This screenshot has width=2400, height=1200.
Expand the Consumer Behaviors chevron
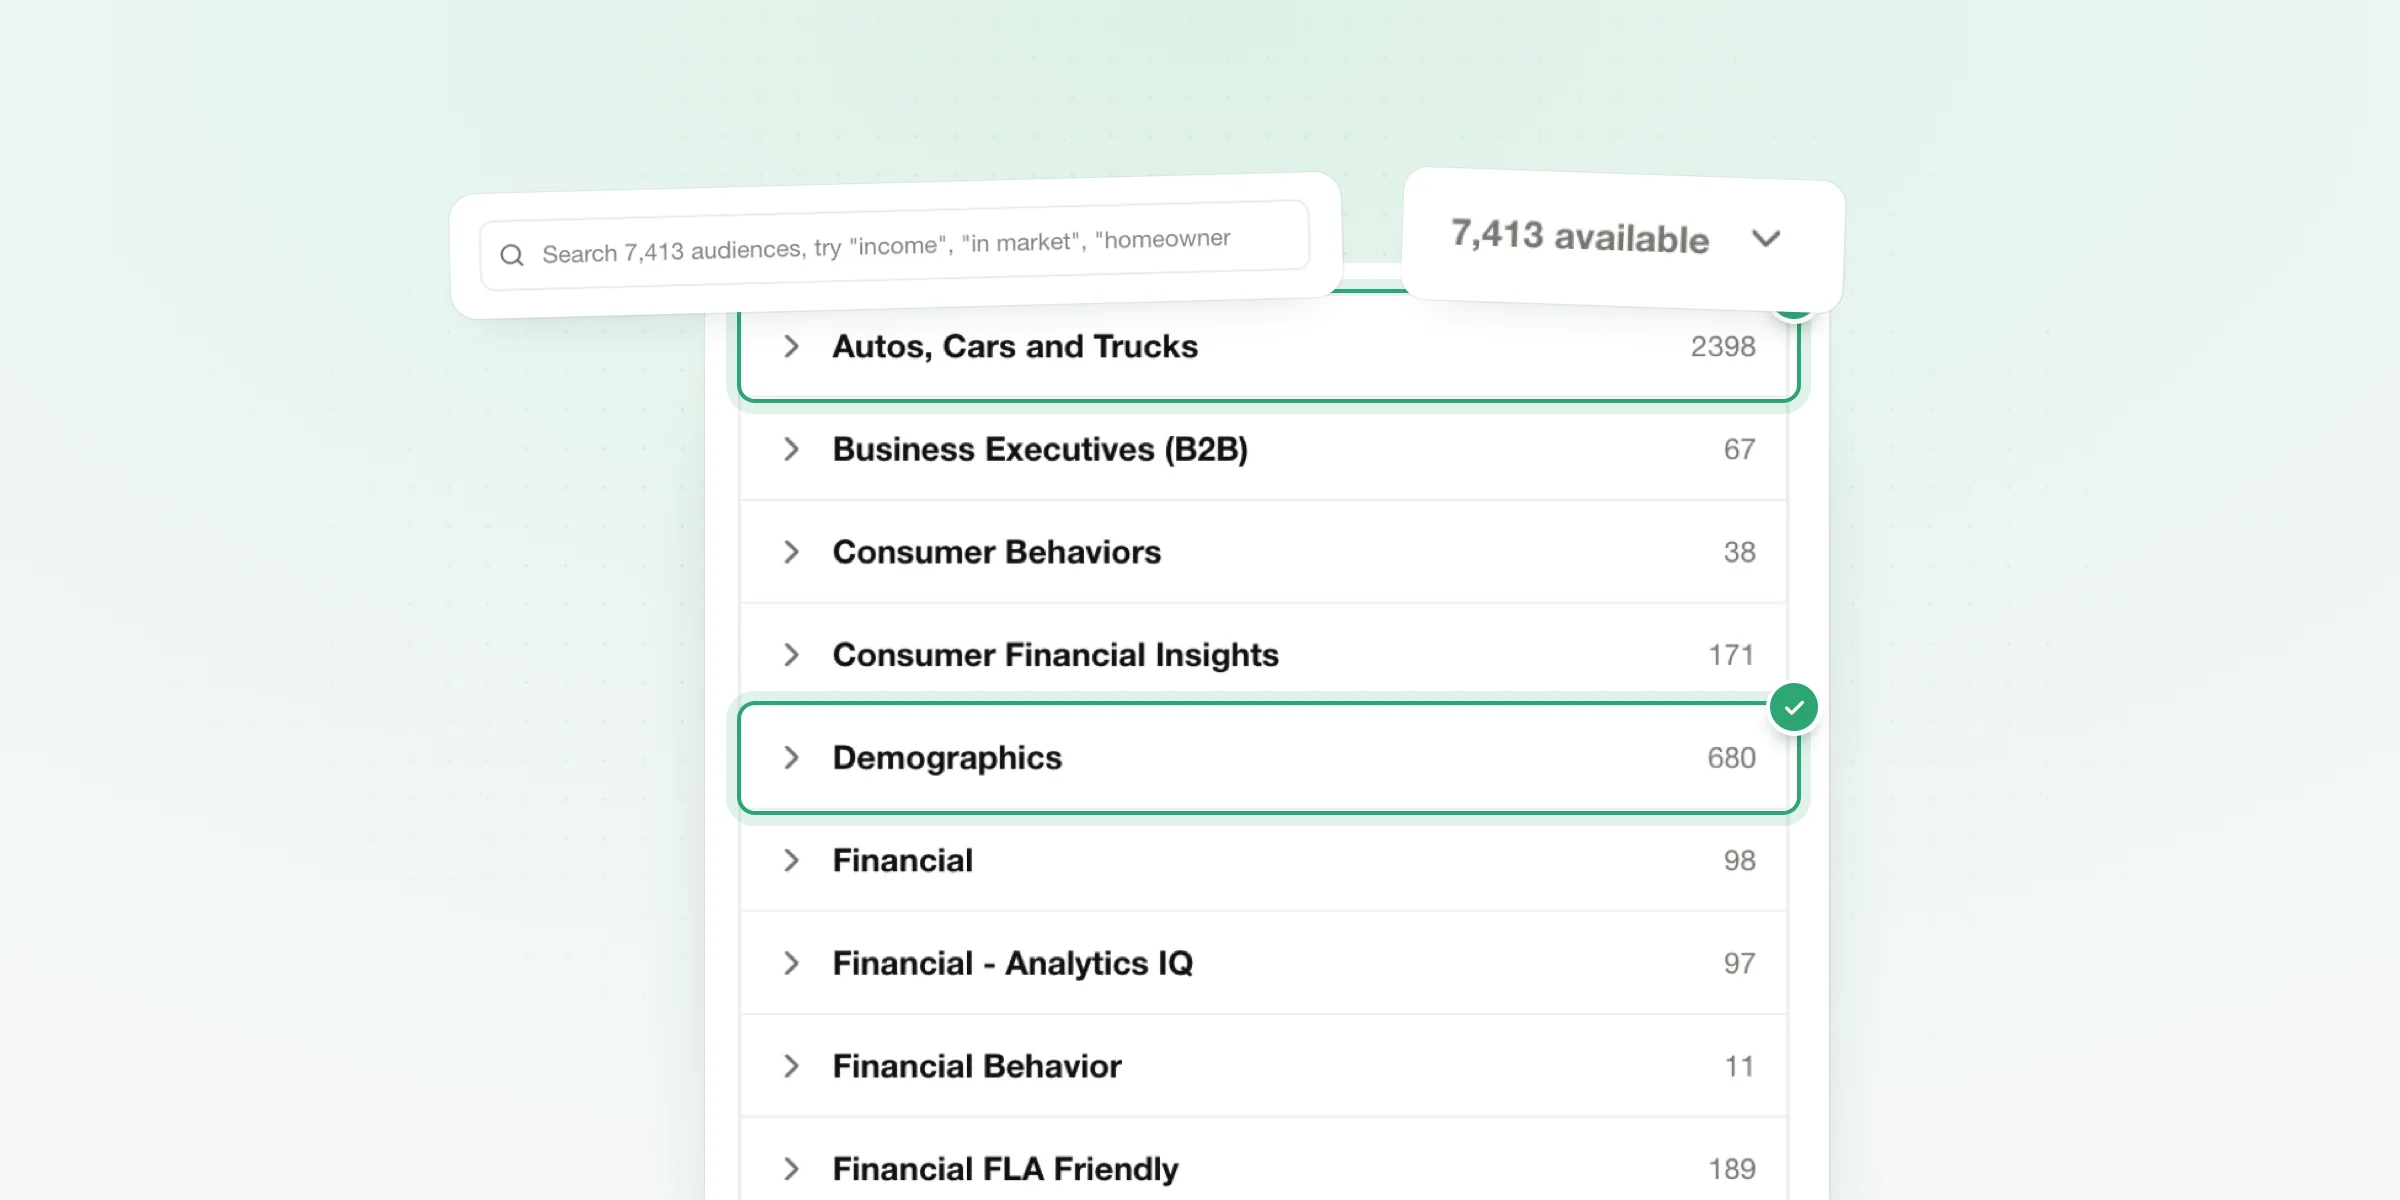click(x=791, y=552)
